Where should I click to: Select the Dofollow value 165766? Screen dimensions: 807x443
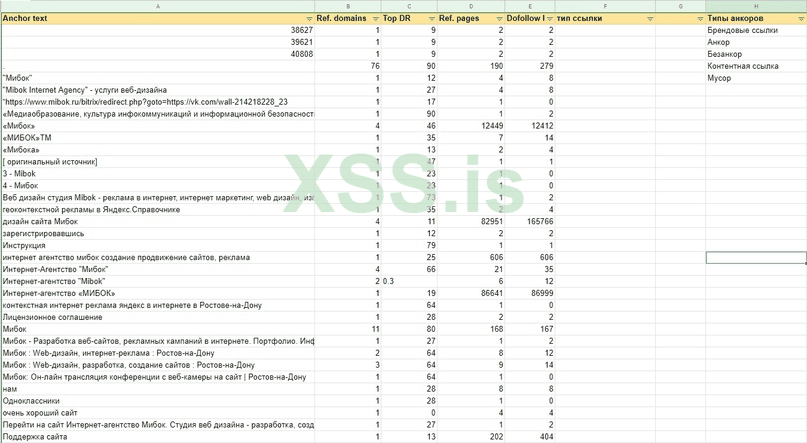pyautogui.click(x=530, y=221)
